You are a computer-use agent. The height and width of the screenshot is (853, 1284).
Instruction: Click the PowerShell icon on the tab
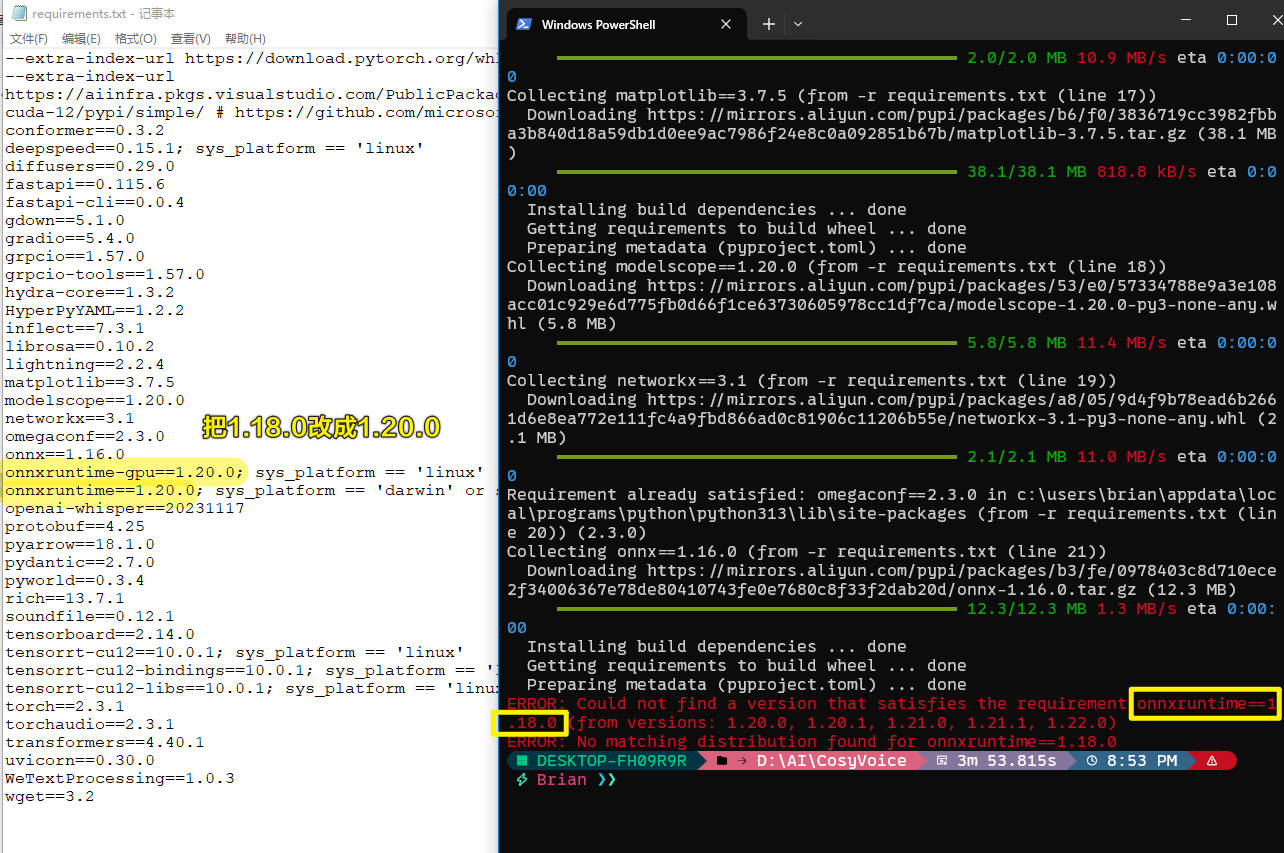(x=523, y=24)
